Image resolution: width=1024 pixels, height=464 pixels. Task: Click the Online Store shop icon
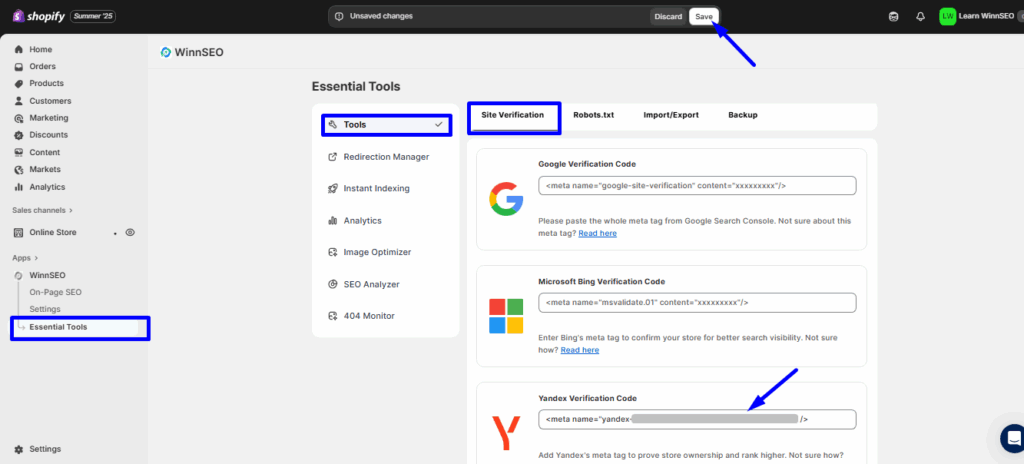(x=18, y=232)
